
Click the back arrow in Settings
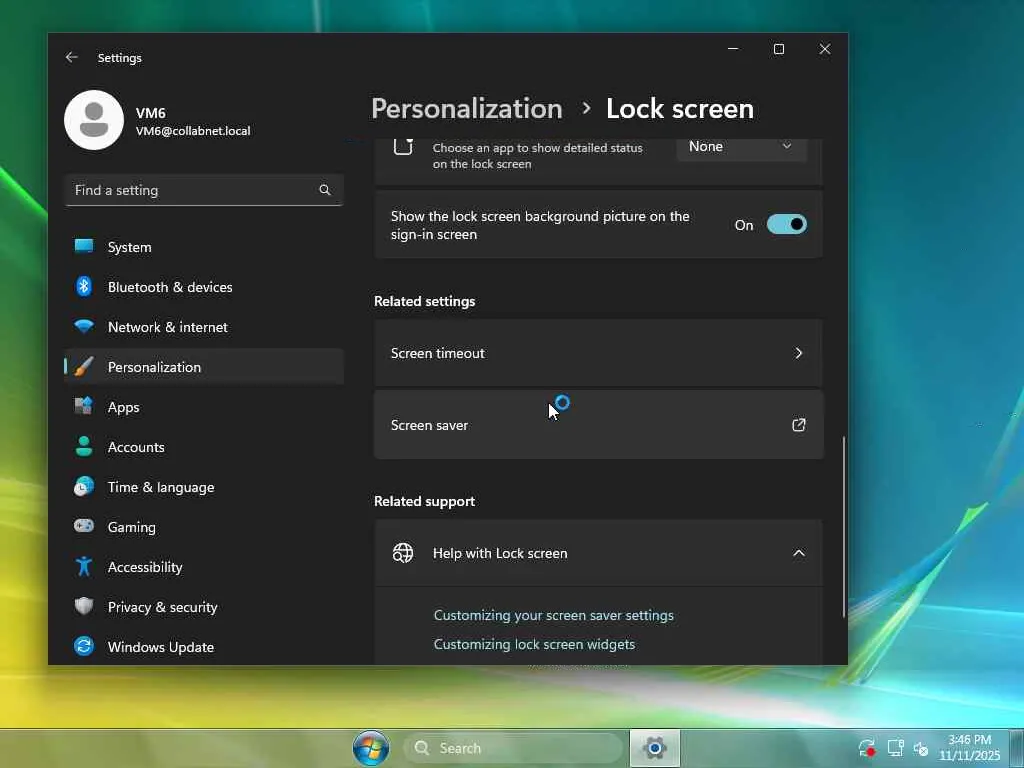click(72, 57)
